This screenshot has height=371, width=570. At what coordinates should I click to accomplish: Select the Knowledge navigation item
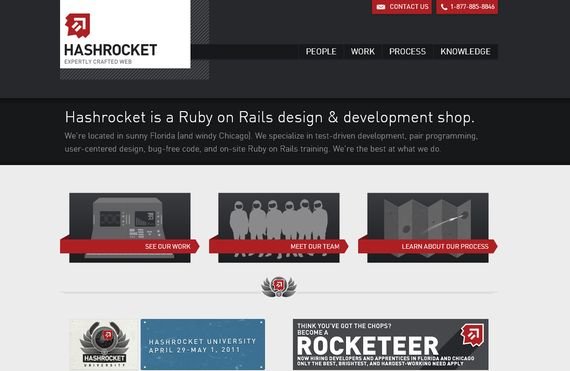point(465,52)
